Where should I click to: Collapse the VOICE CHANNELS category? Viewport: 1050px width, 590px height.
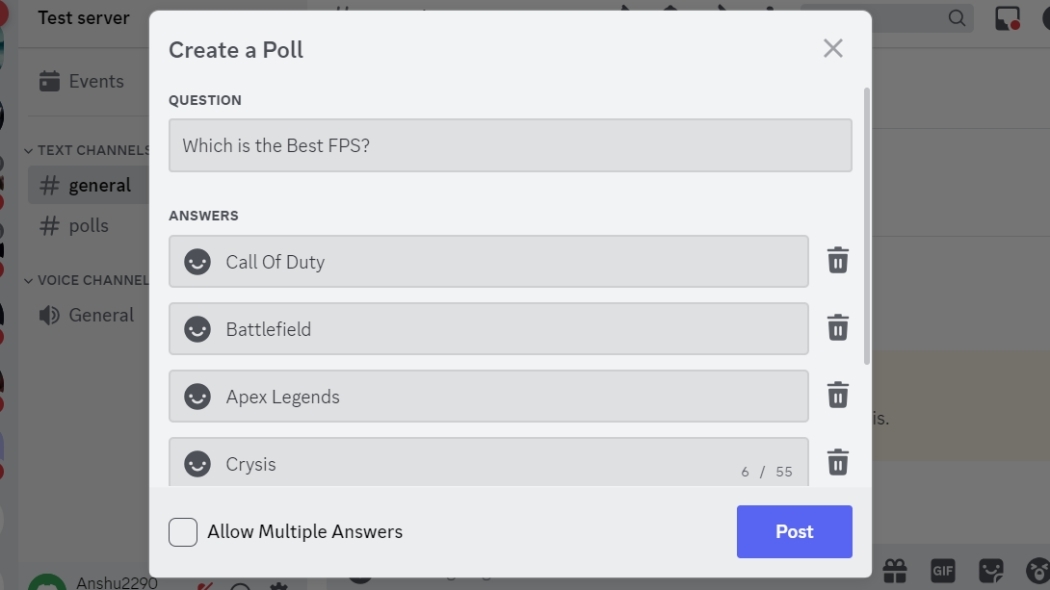pos(28,279)
